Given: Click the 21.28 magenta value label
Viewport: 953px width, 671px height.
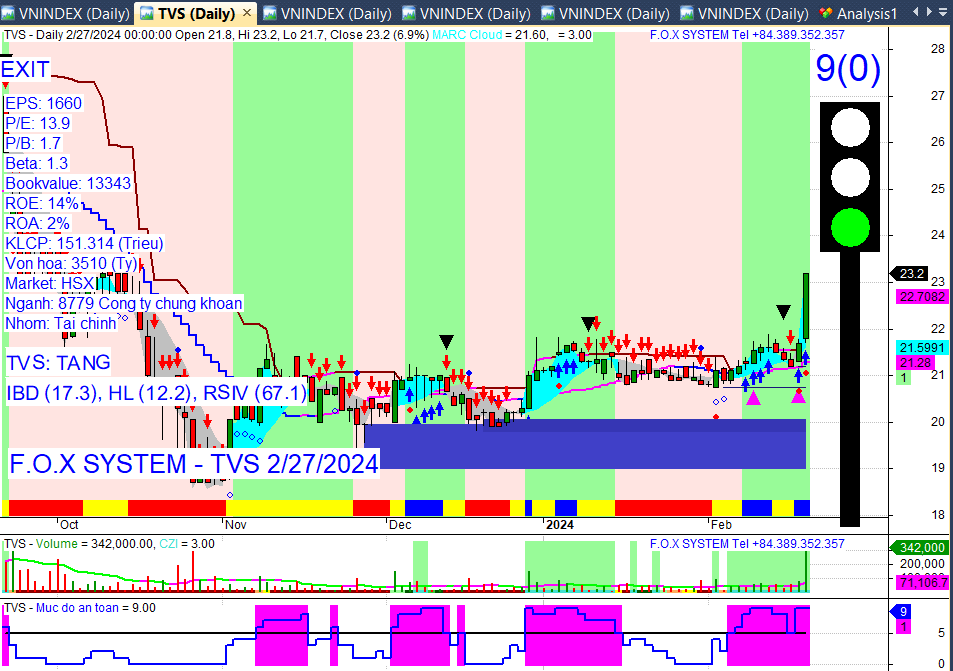Looking at the screenshot, I should (x=915, y=363).
